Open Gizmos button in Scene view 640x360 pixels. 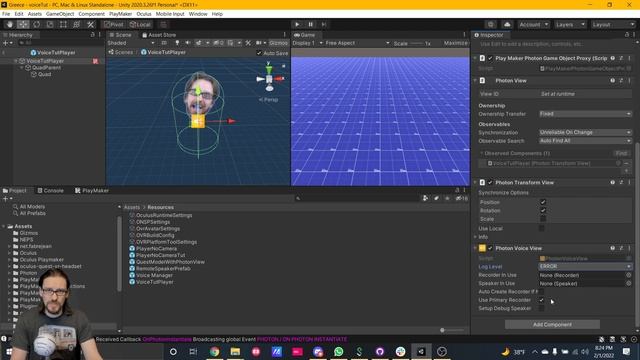tap(278, 43)
